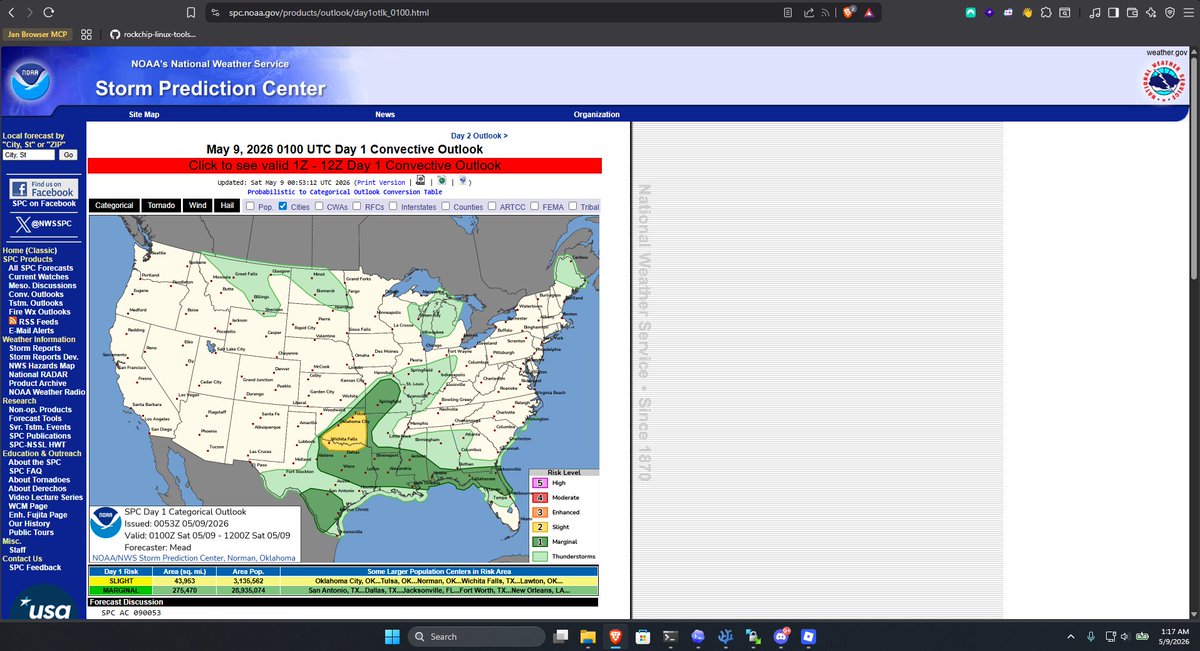The image size is (1200, 651).
Task: Open the Brave Wallet icon
Action: click(x=1132, y=13)
